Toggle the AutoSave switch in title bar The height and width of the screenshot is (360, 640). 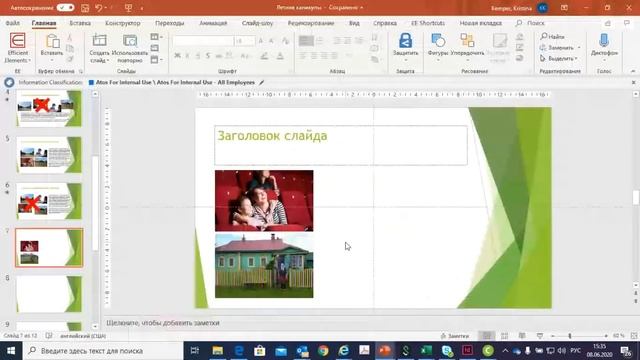click(x=65, y=8)
